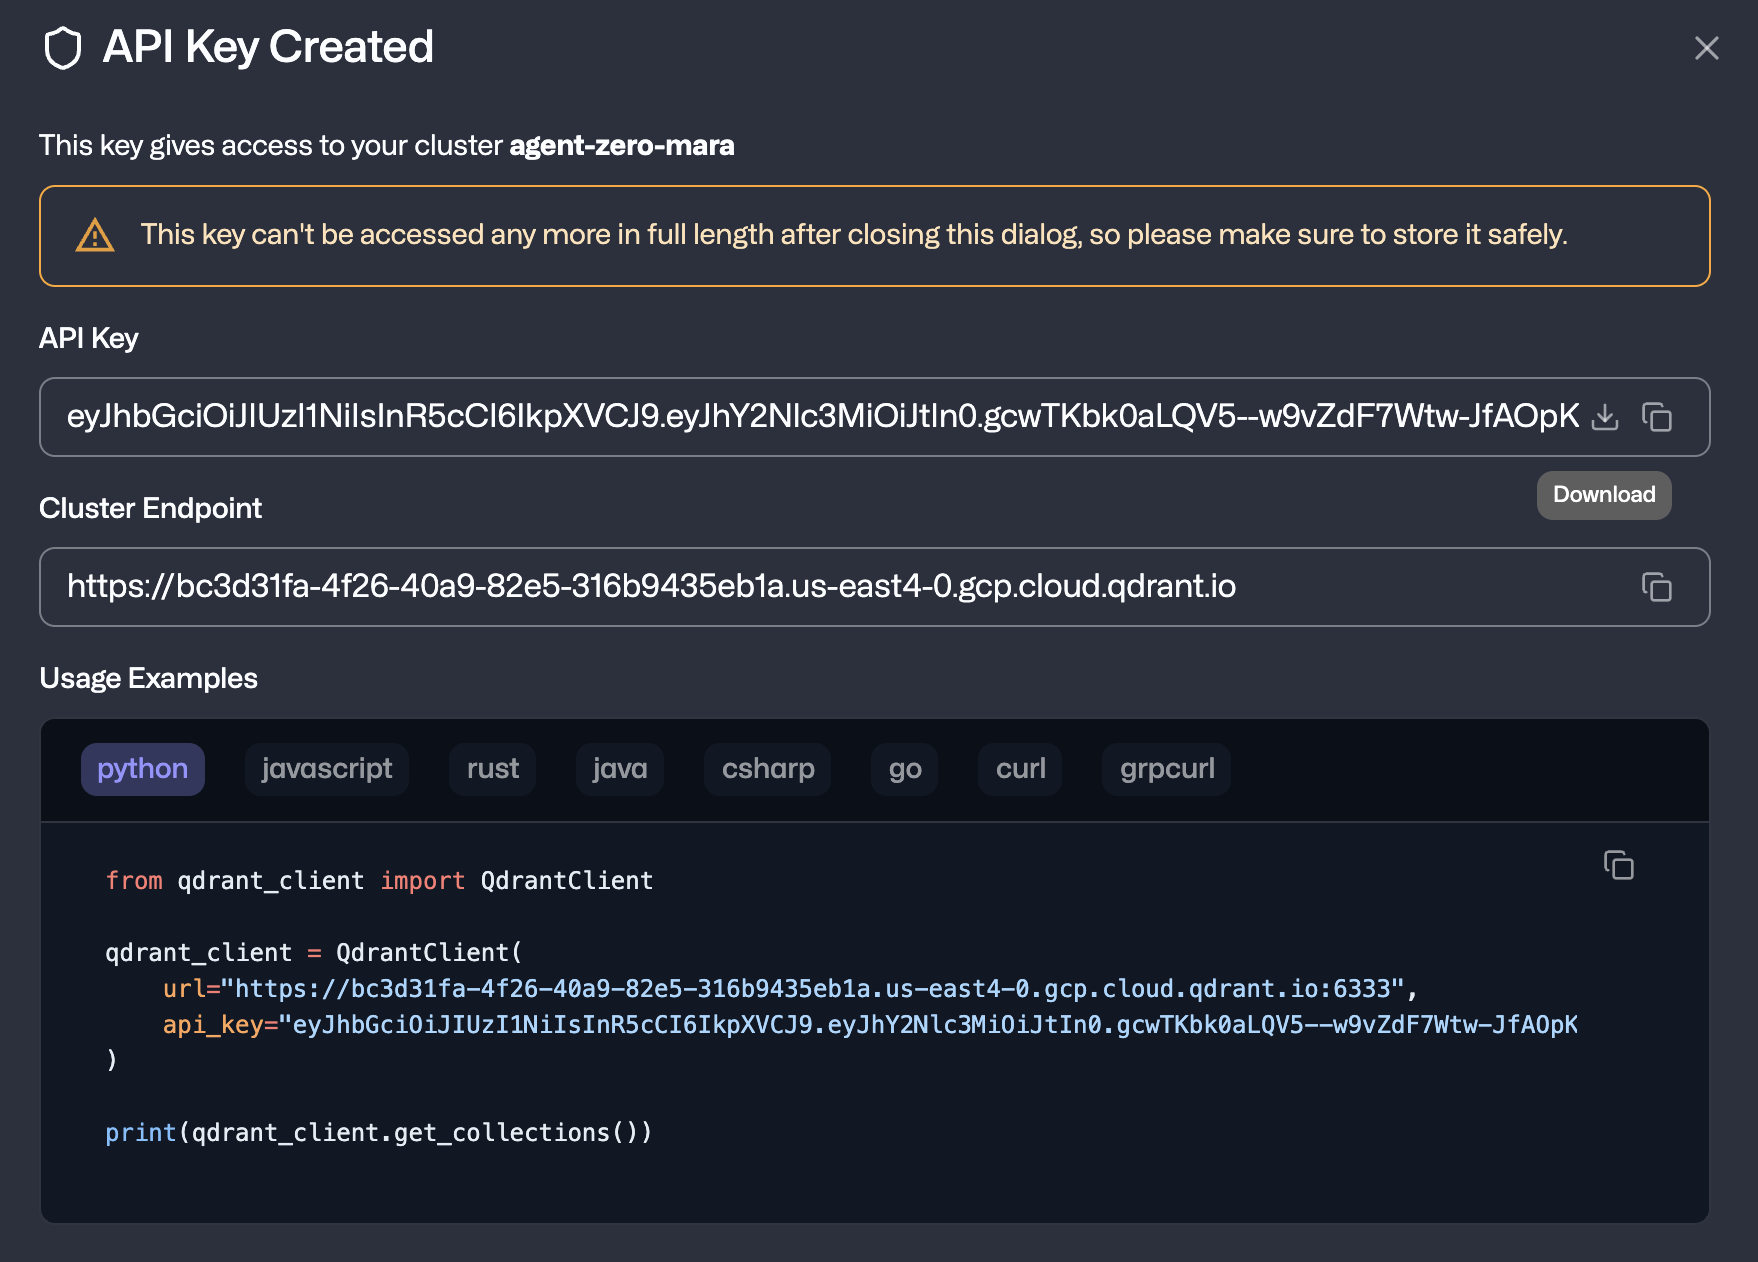Switch to the grpcurl example tab
The width and height of the screenshot is (1758, 1262).
click(1167, 769)
